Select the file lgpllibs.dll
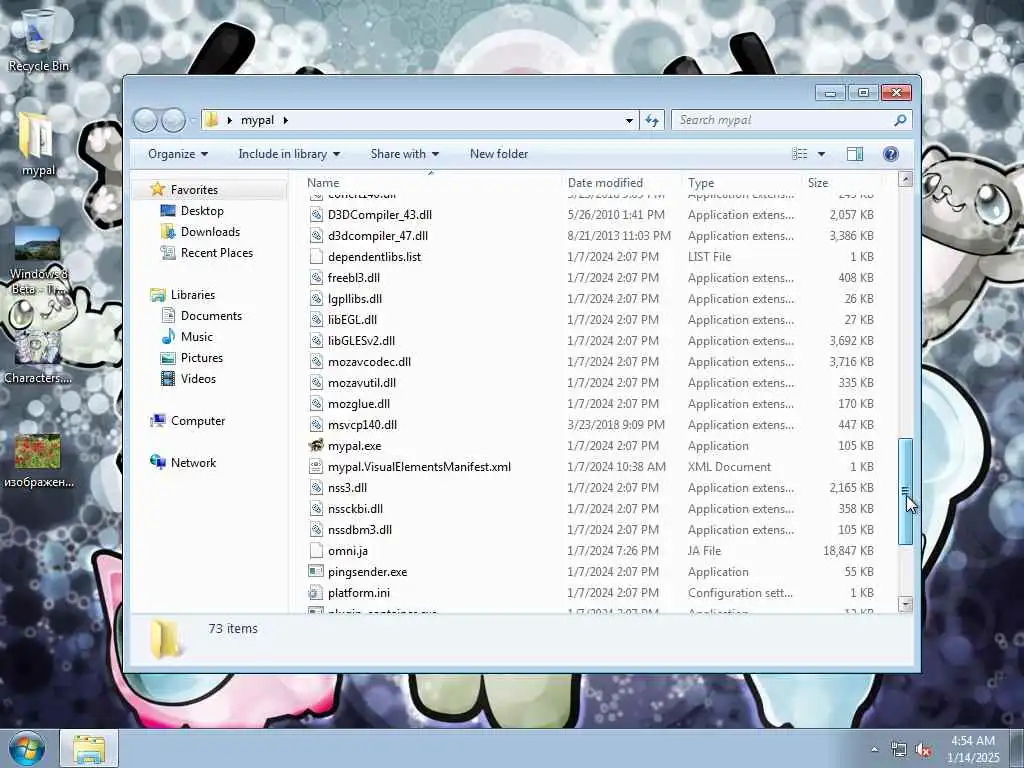This screenshot has width=1024, height=768. (x=355, y=299)
